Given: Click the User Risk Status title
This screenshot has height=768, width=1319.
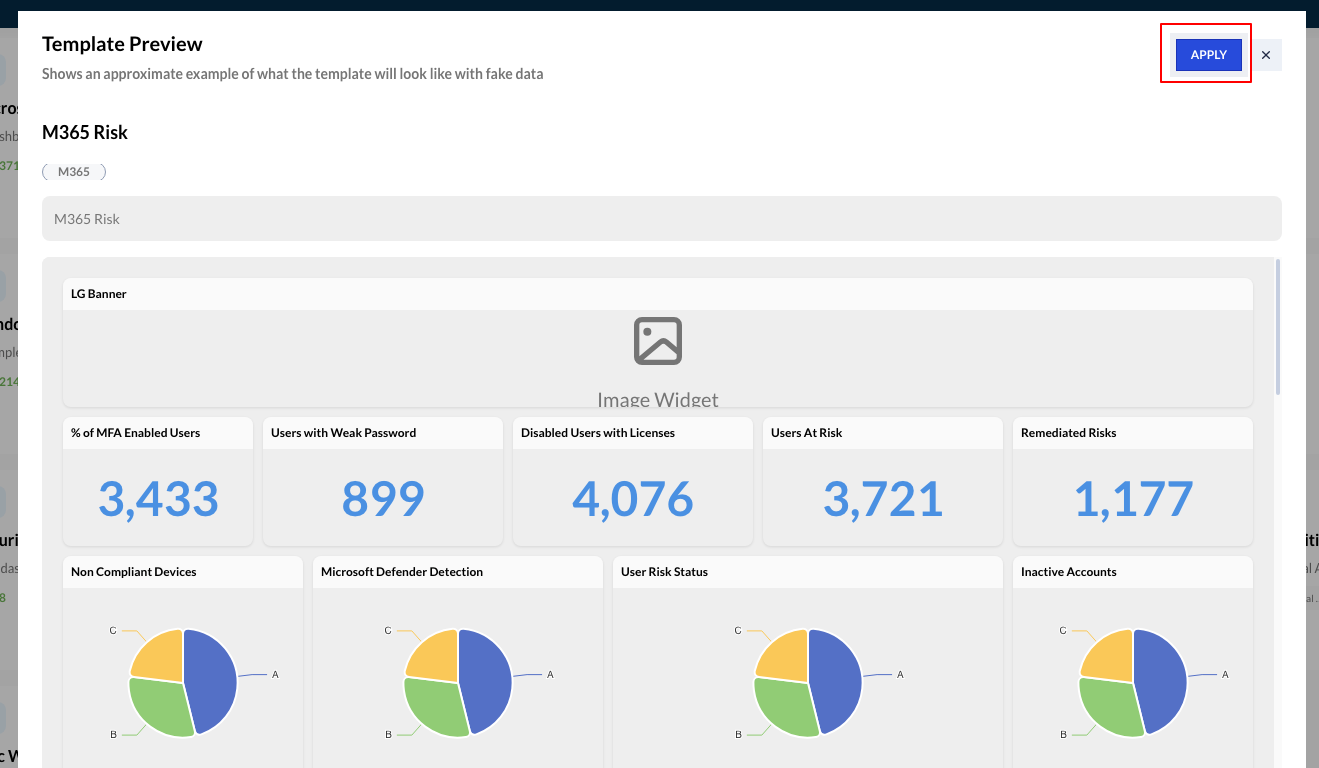Looking at the screenshot, I should [664, 572].
